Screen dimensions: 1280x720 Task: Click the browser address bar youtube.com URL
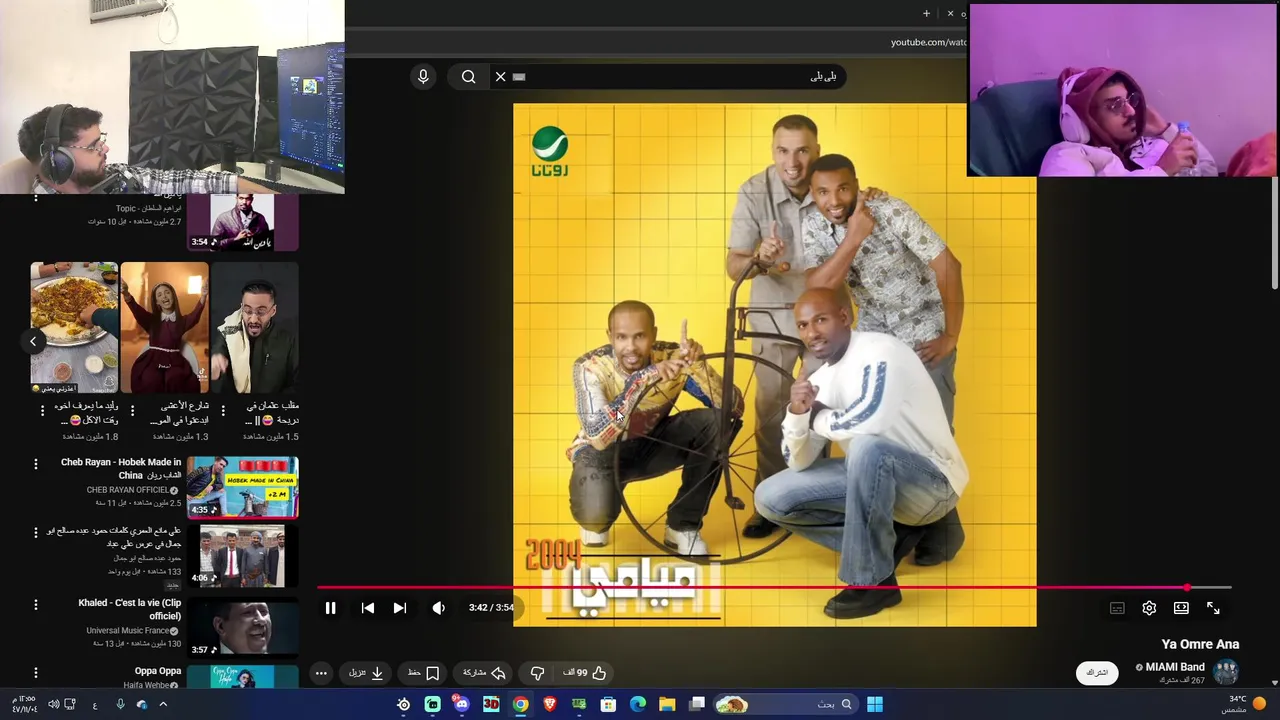(928, 42)
